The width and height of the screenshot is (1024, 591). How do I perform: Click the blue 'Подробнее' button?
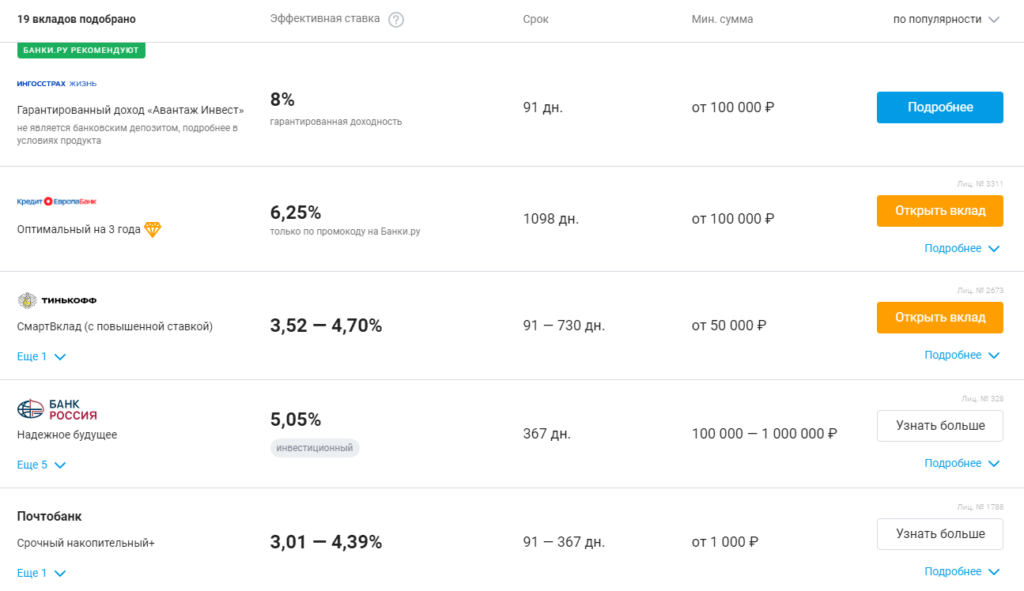[x=939, y=107]
